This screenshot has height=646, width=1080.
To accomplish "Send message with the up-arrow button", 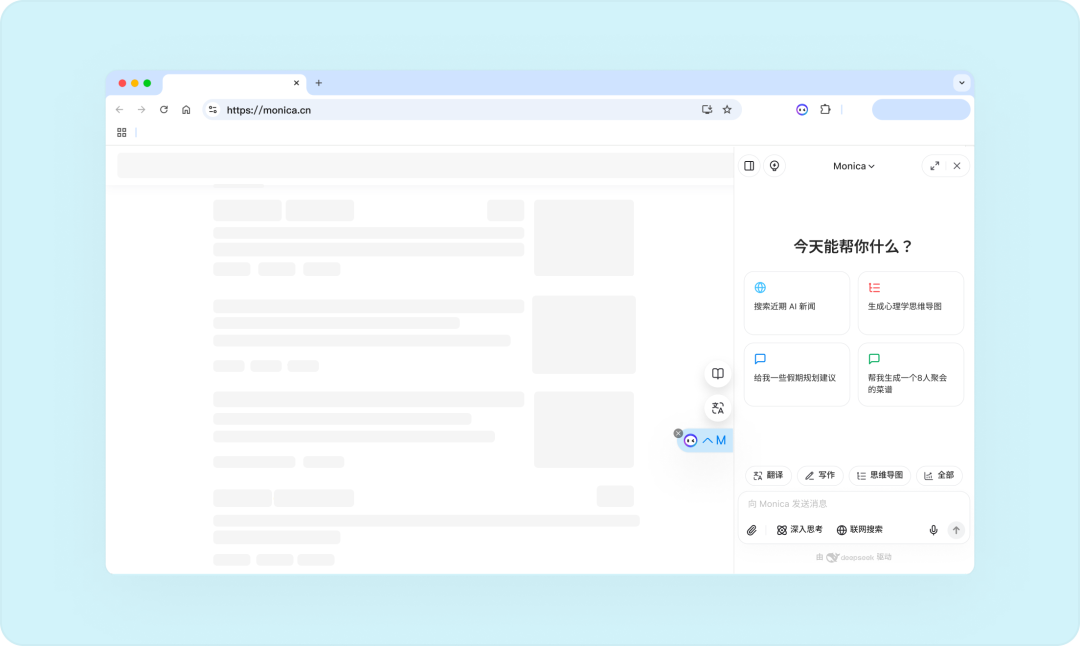I will [956, 530].
